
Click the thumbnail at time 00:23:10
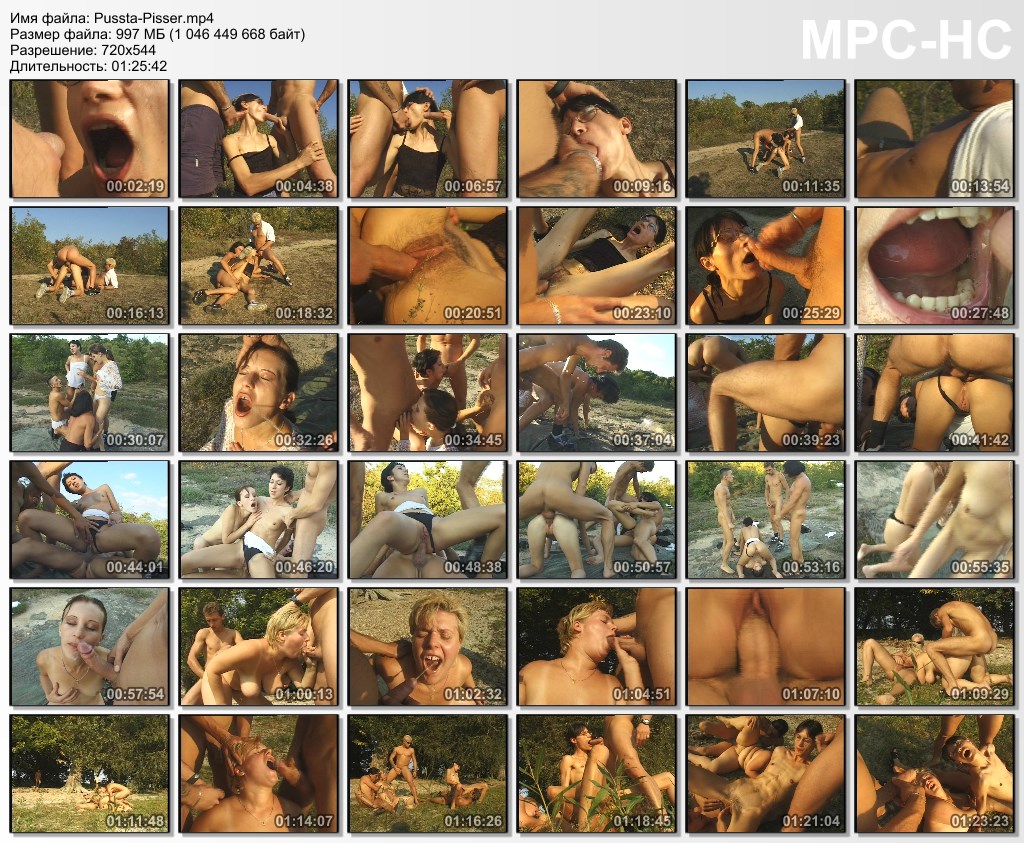(597, 266)
